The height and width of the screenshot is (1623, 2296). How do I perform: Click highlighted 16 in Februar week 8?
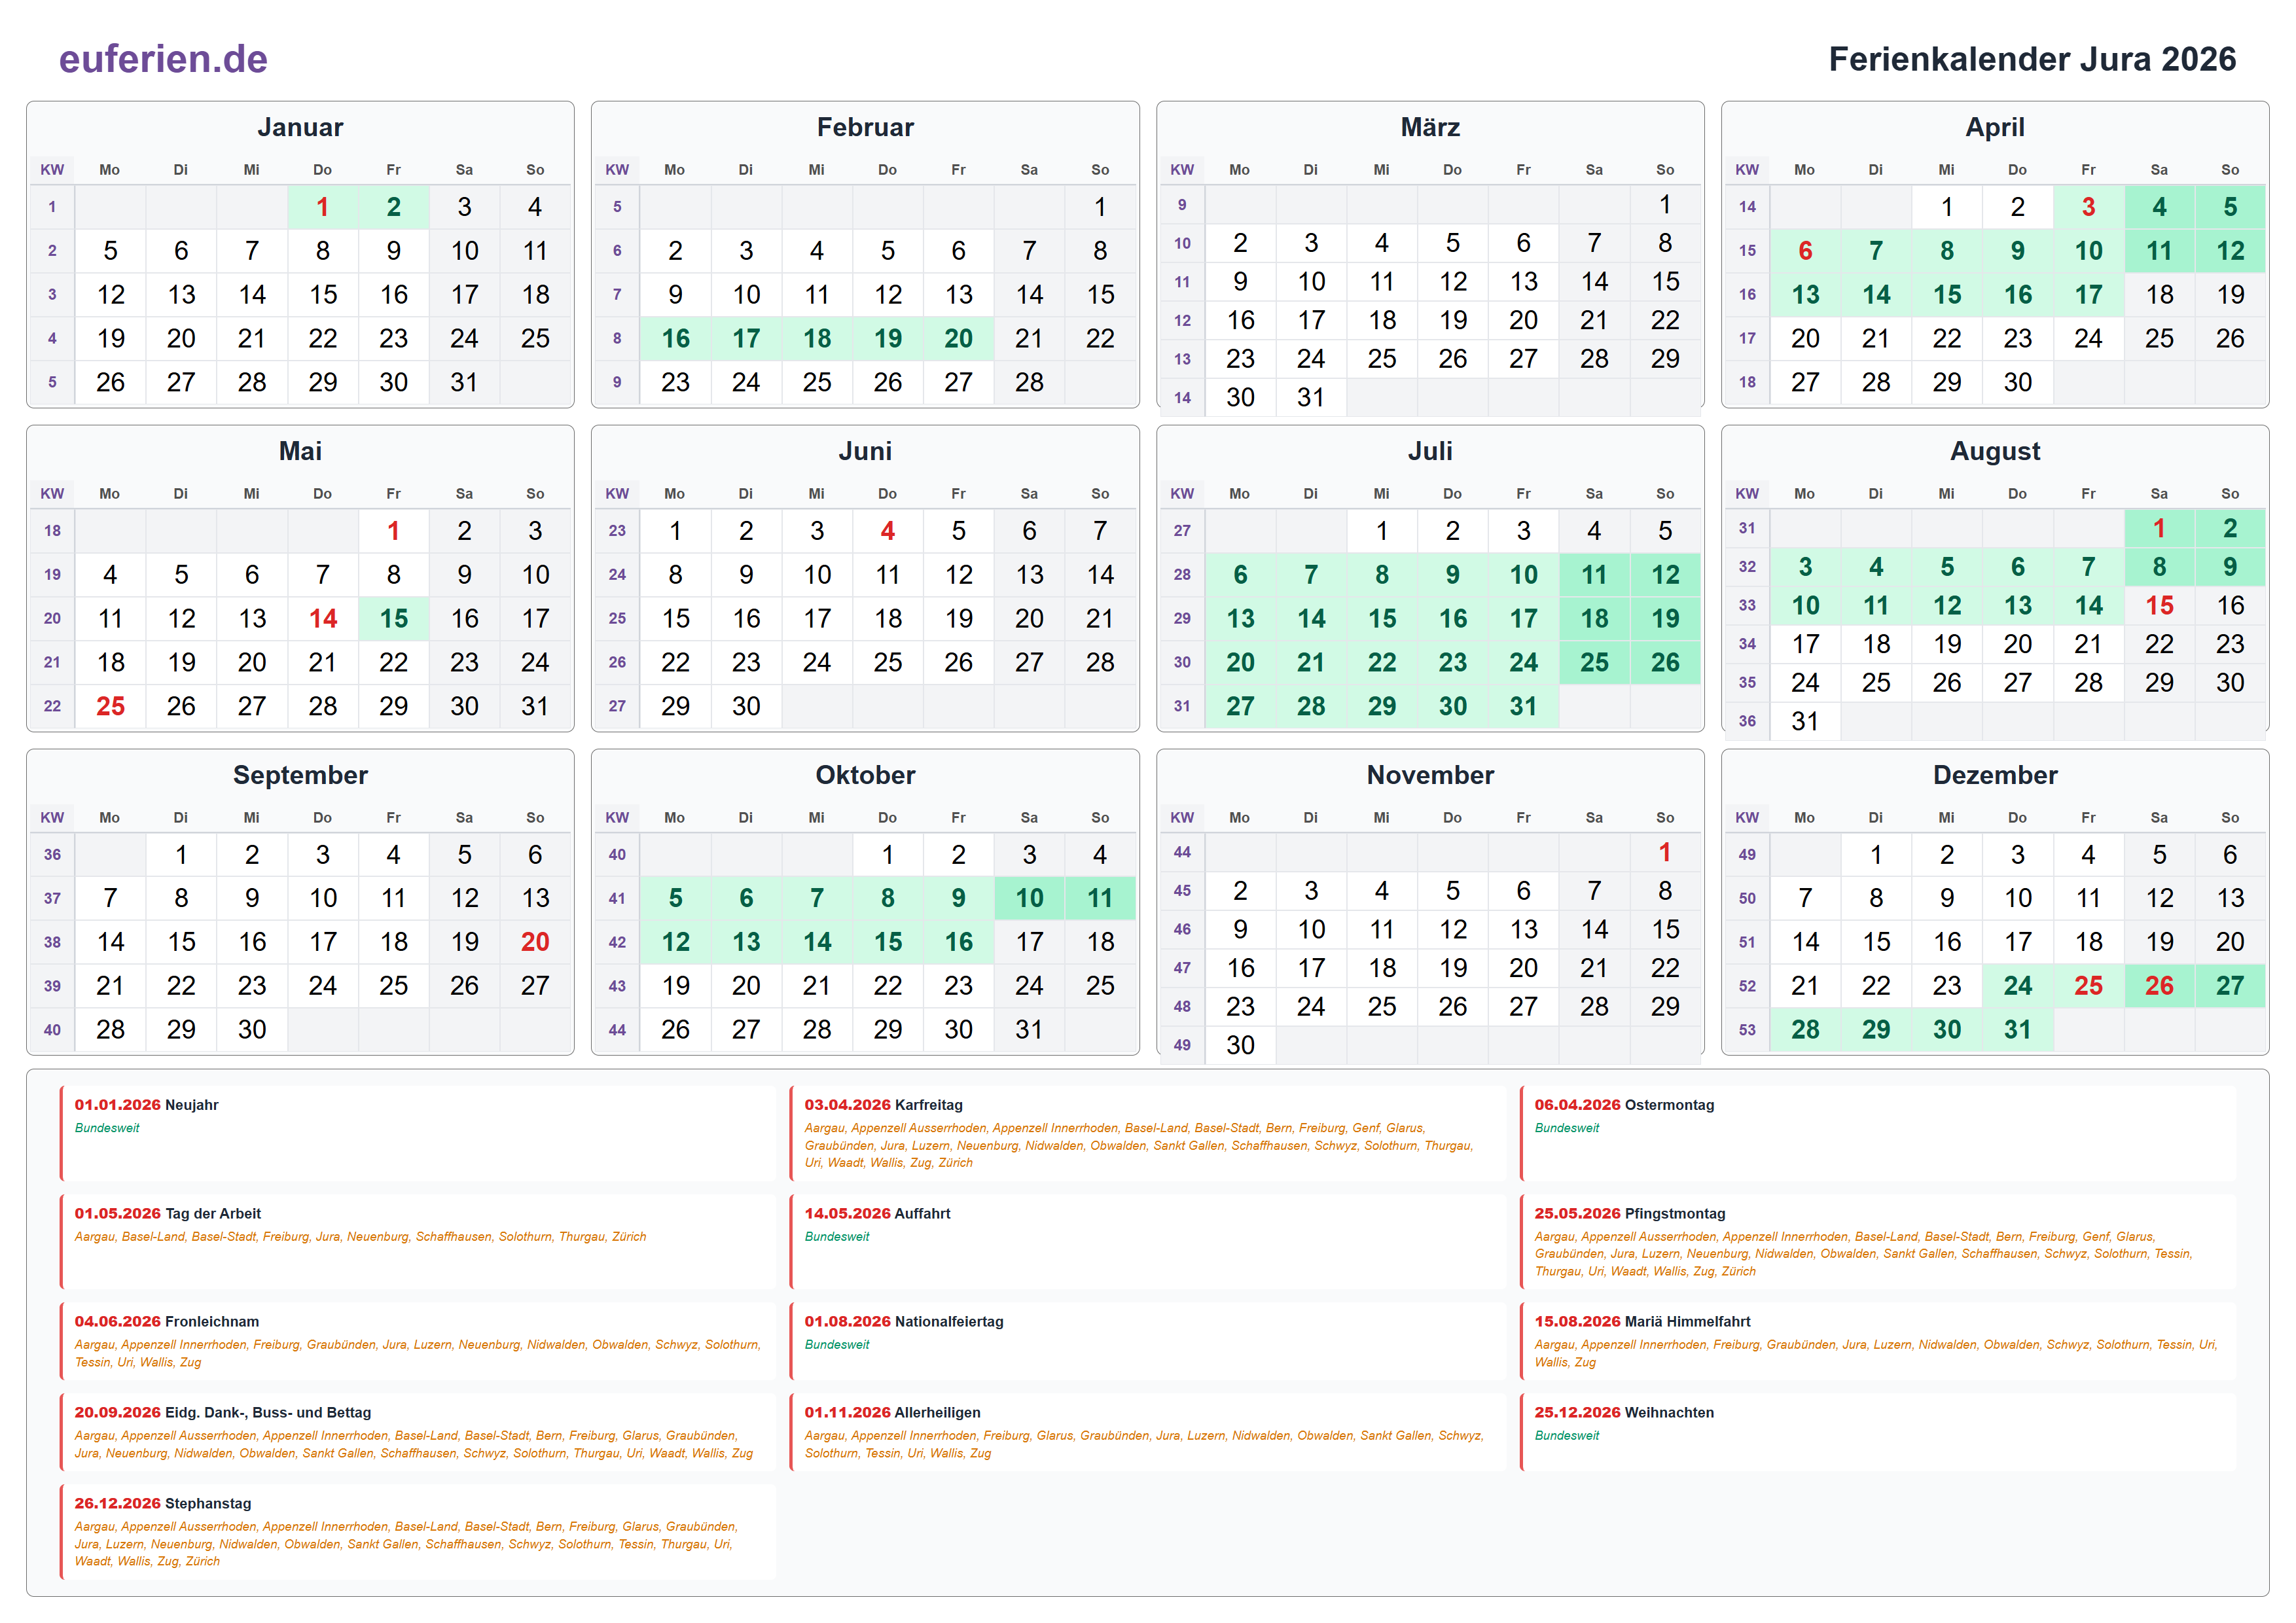pyautogui.click(x=675, y=338)
